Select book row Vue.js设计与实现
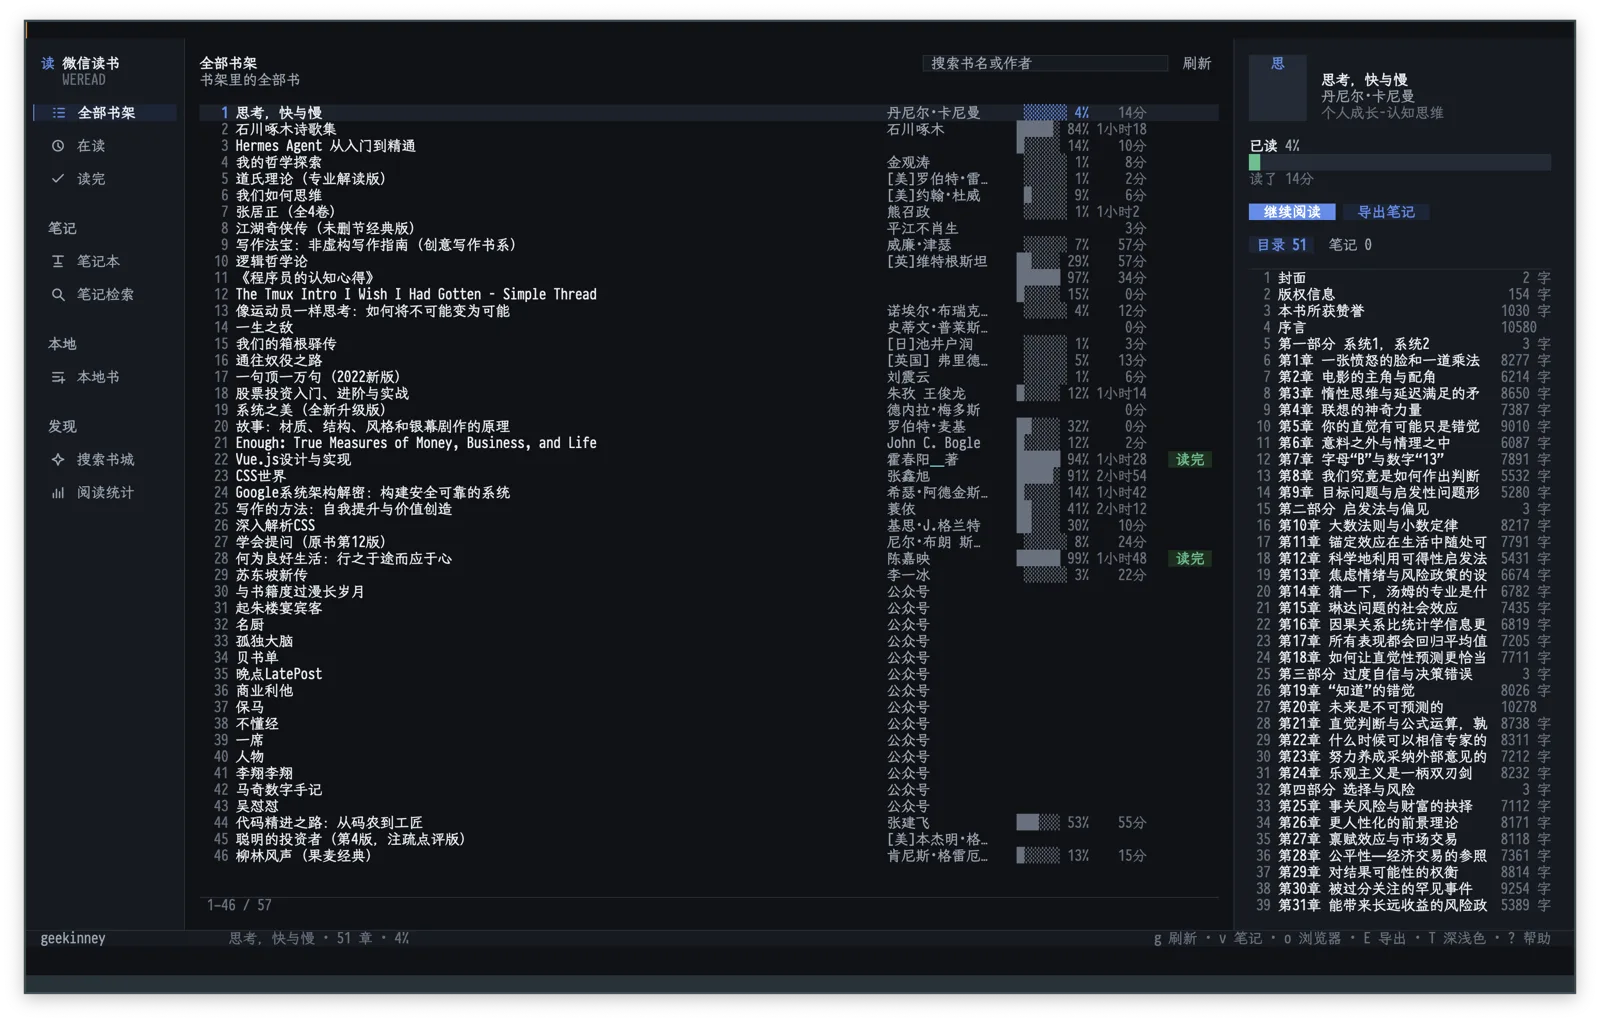 pos(708,459)
